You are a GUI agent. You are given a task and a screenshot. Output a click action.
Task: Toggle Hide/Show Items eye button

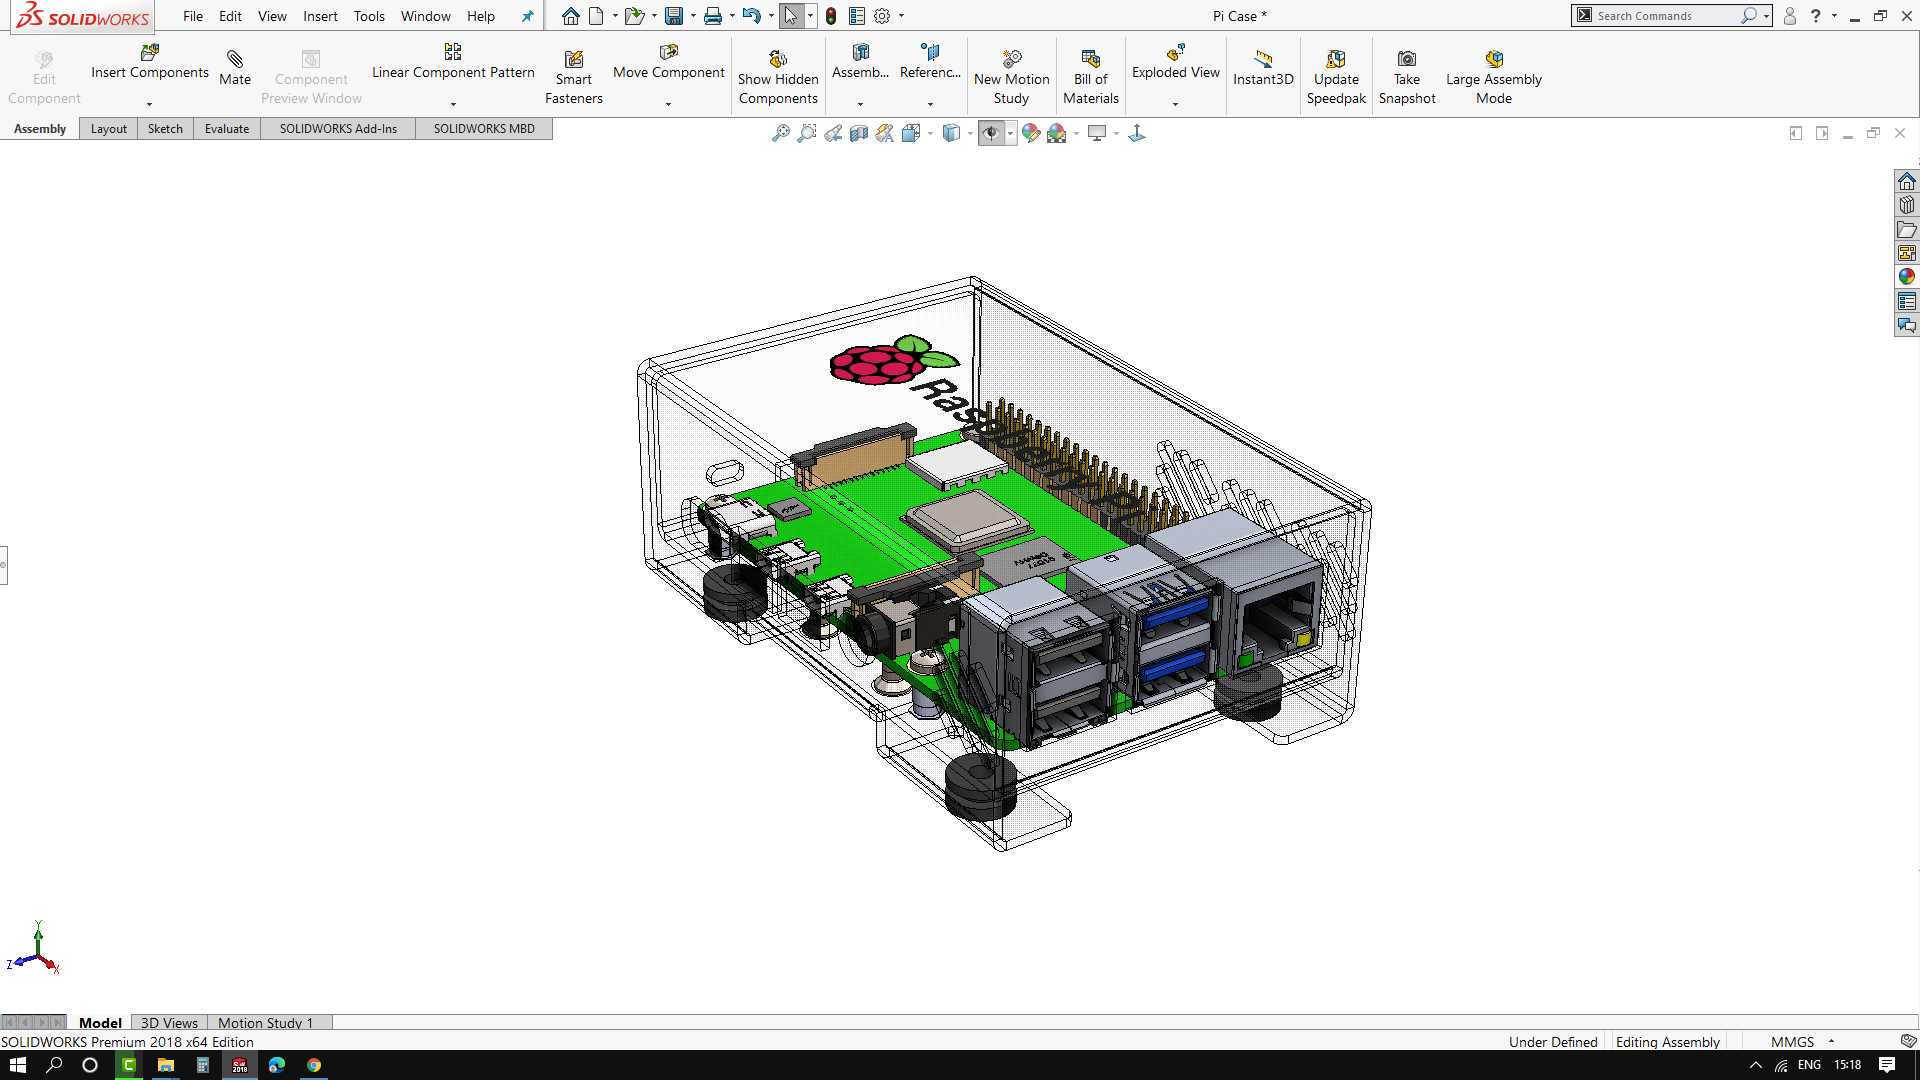[991, 133]
